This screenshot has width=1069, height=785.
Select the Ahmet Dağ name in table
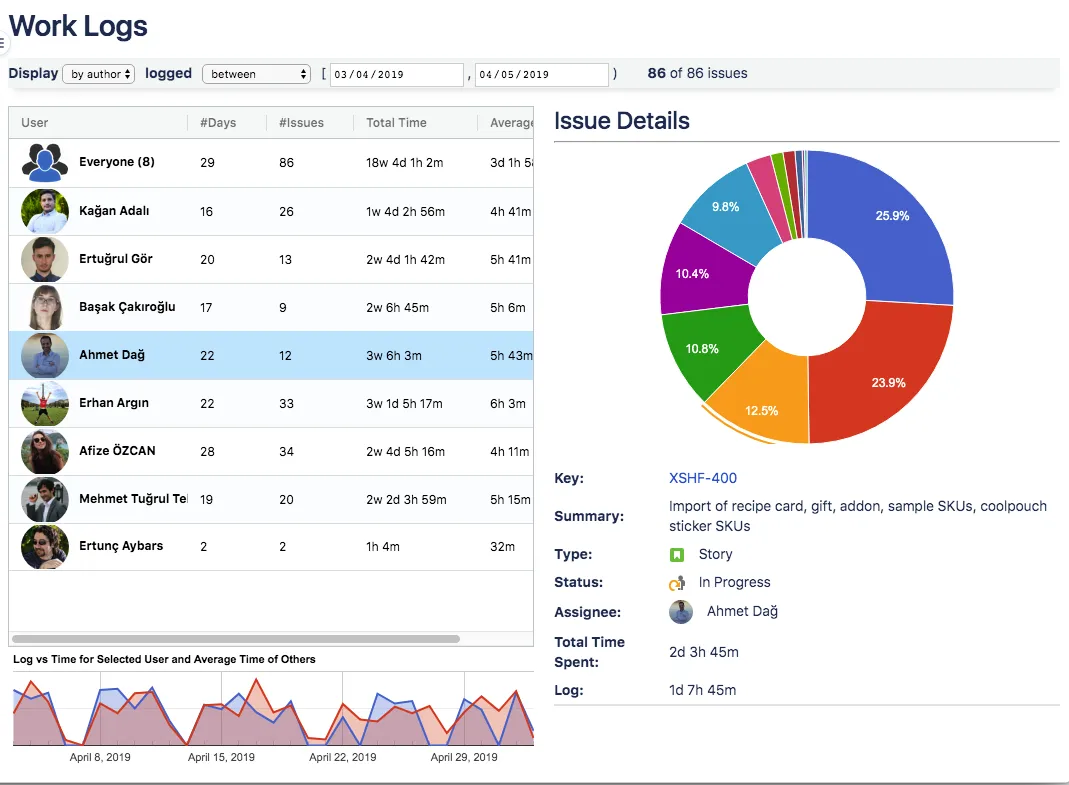pos(112,355)
